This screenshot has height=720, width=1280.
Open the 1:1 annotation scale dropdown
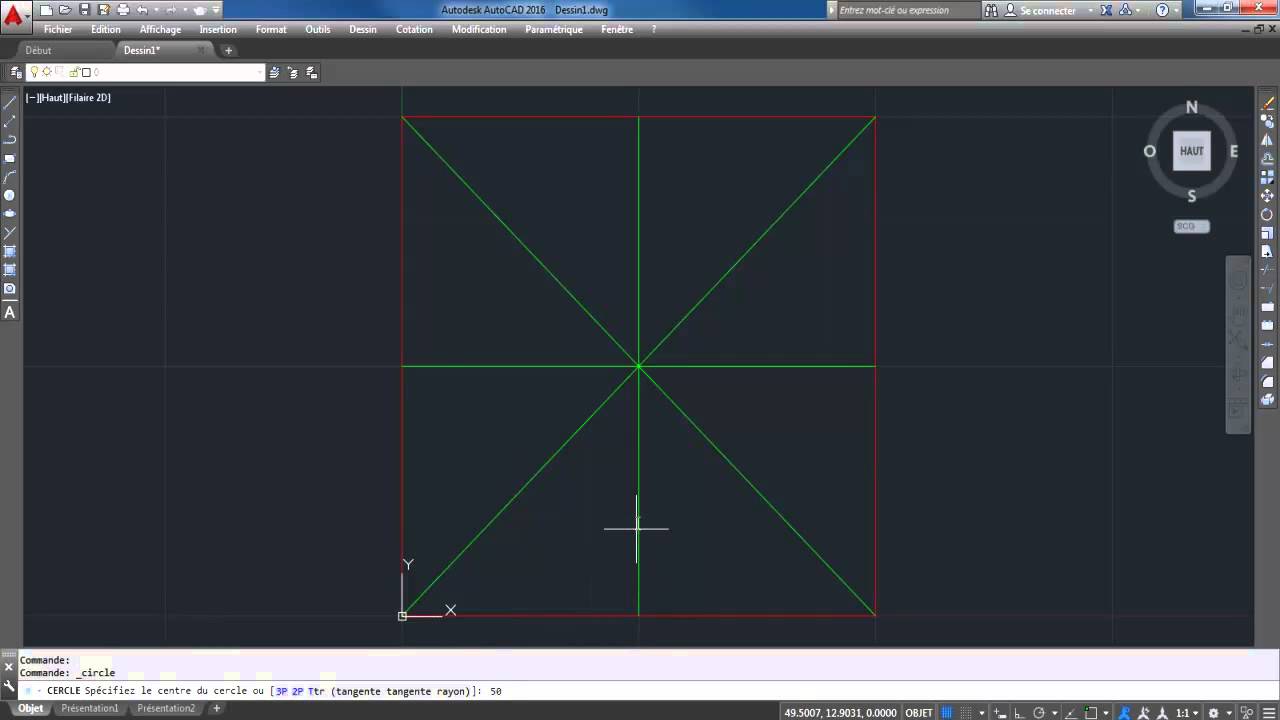[1187, 713]
